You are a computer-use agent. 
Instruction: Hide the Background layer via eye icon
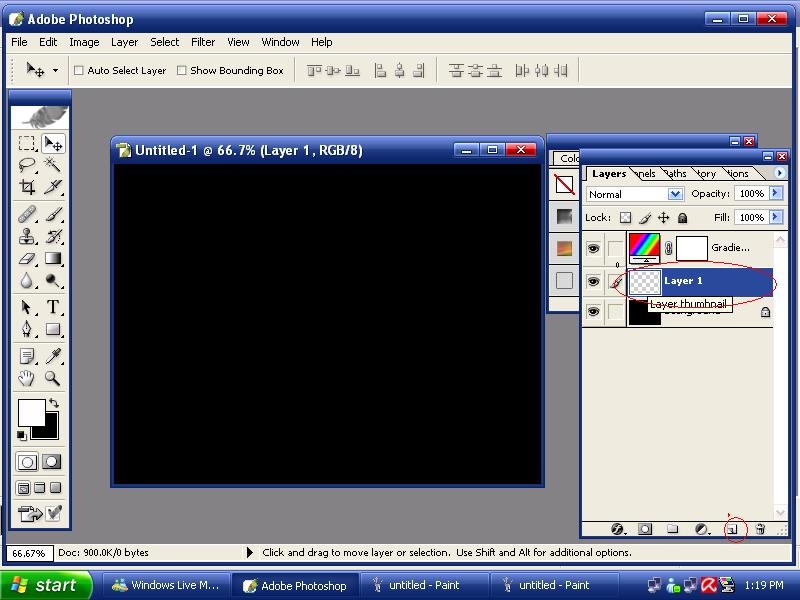click(x=593, y=312)
